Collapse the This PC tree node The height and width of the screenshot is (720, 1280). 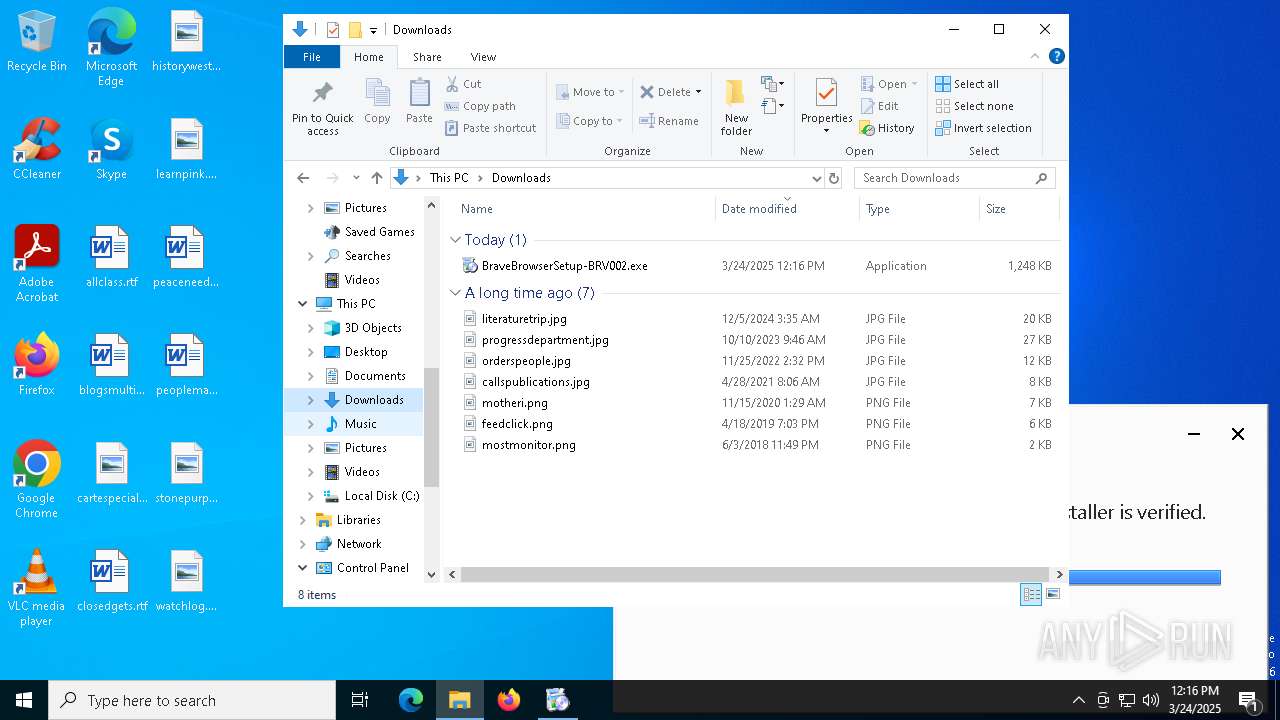coord(303,304)
